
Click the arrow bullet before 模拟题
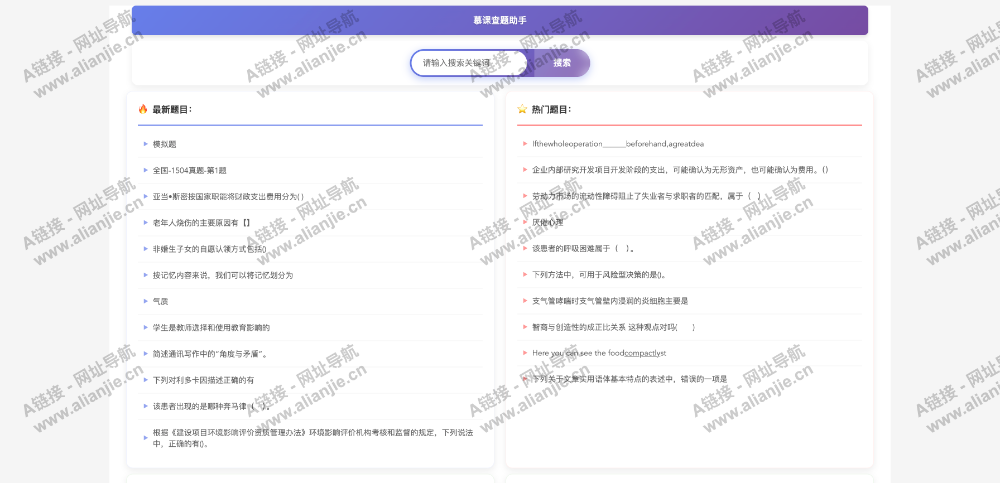tap(145, 144)
